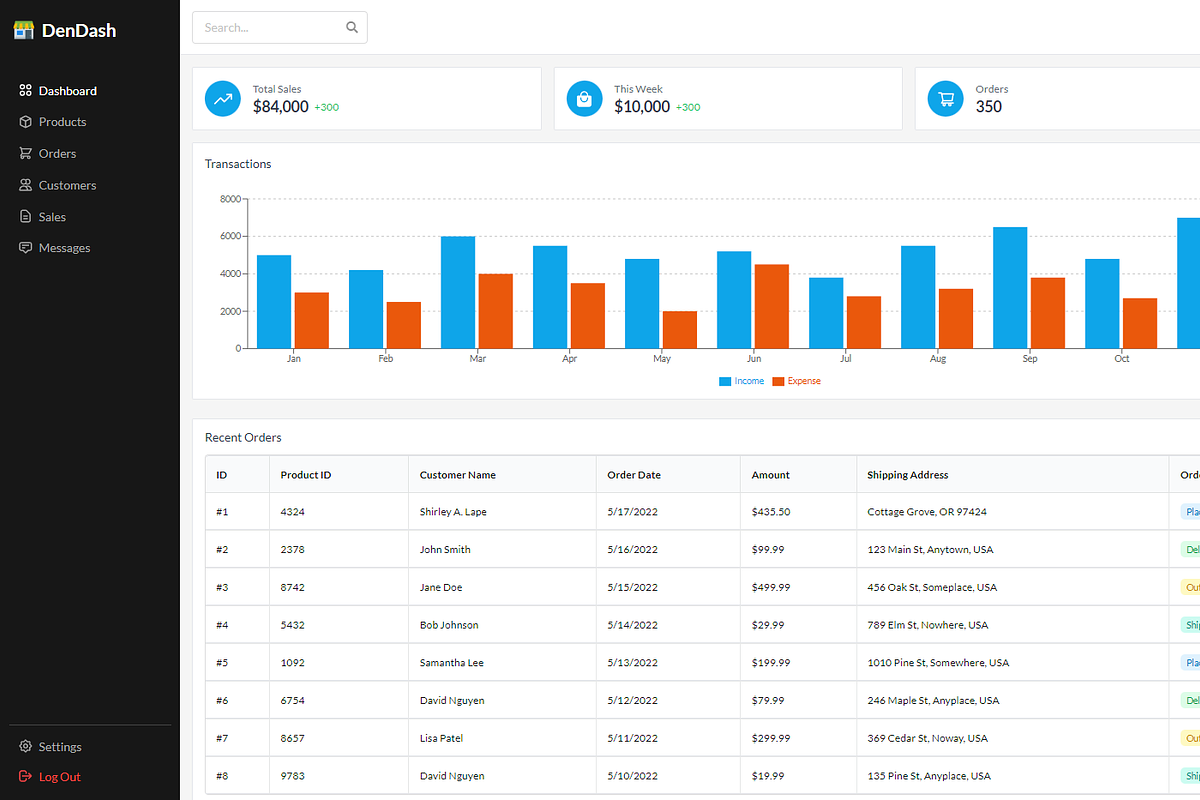Click address 369 Cedar St, Noway, USA
1200x800 pixels.
pos(927,739)
